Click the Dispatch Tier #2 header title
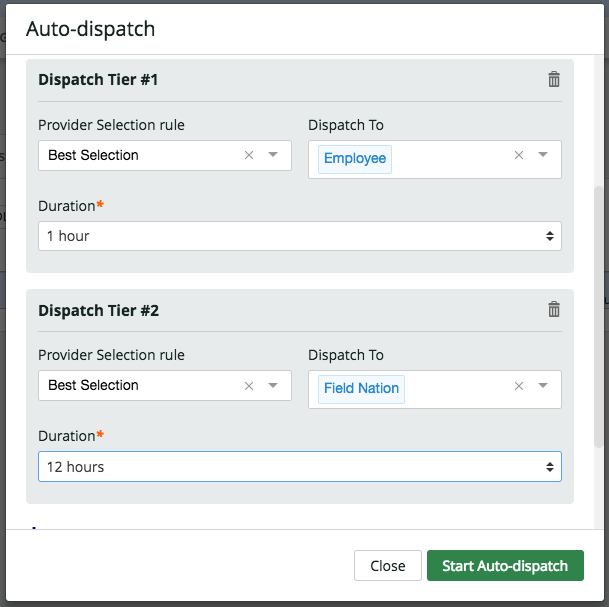 98,310
